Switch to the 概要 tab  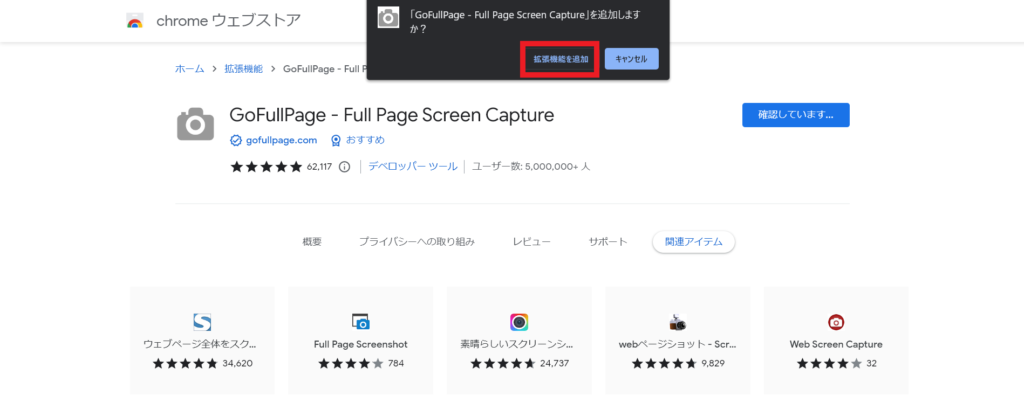(312, 242)
